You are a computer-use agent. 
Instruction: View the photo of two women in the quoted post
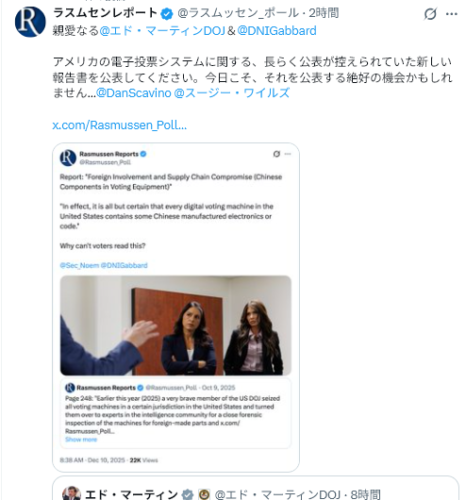[176, 325]
